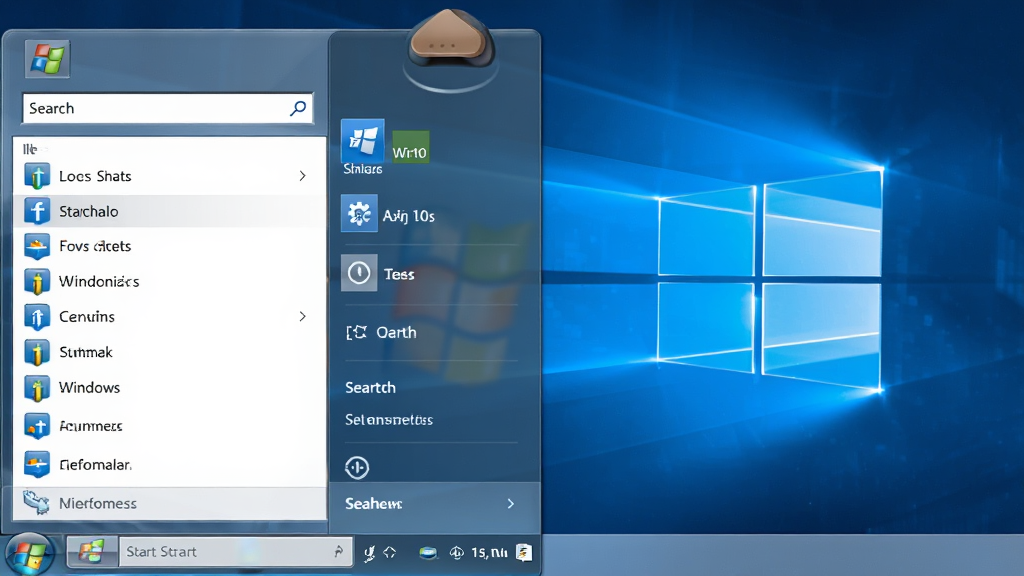Open the Acummers entry
1024x576 pixels.
coord(170,426)
